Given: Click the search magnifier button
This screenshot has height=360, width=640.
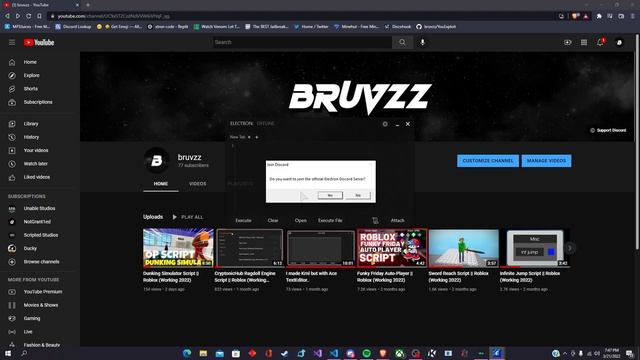Looking at the screenshot, I should pos(402,42).
